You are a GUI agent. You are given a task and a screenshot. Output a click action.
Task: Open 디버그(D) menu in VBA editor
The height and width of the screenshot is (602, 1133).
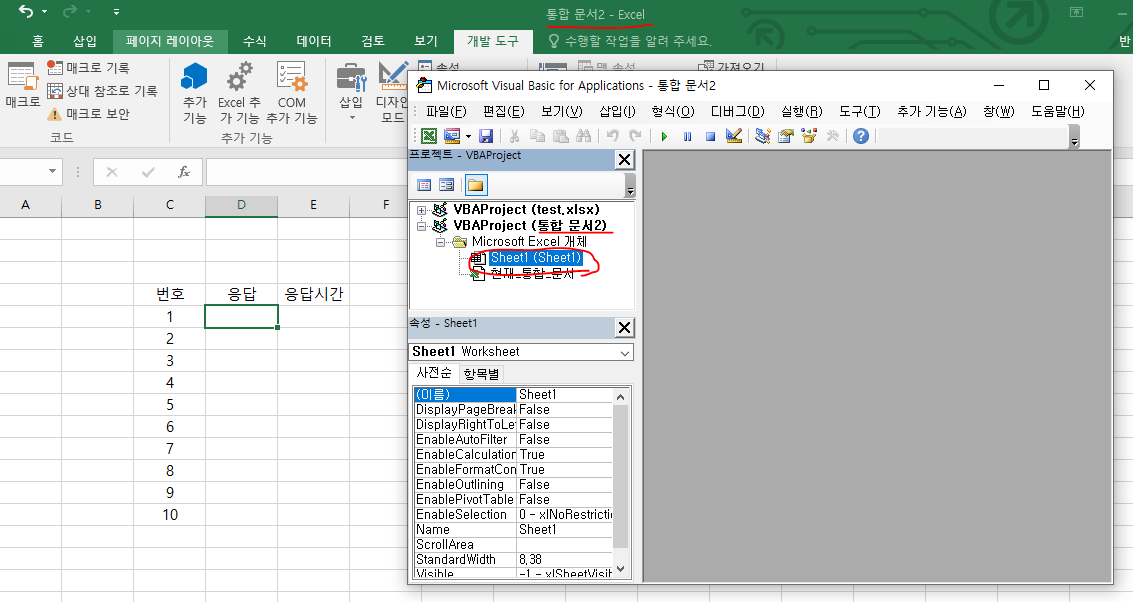coord(737,111)
